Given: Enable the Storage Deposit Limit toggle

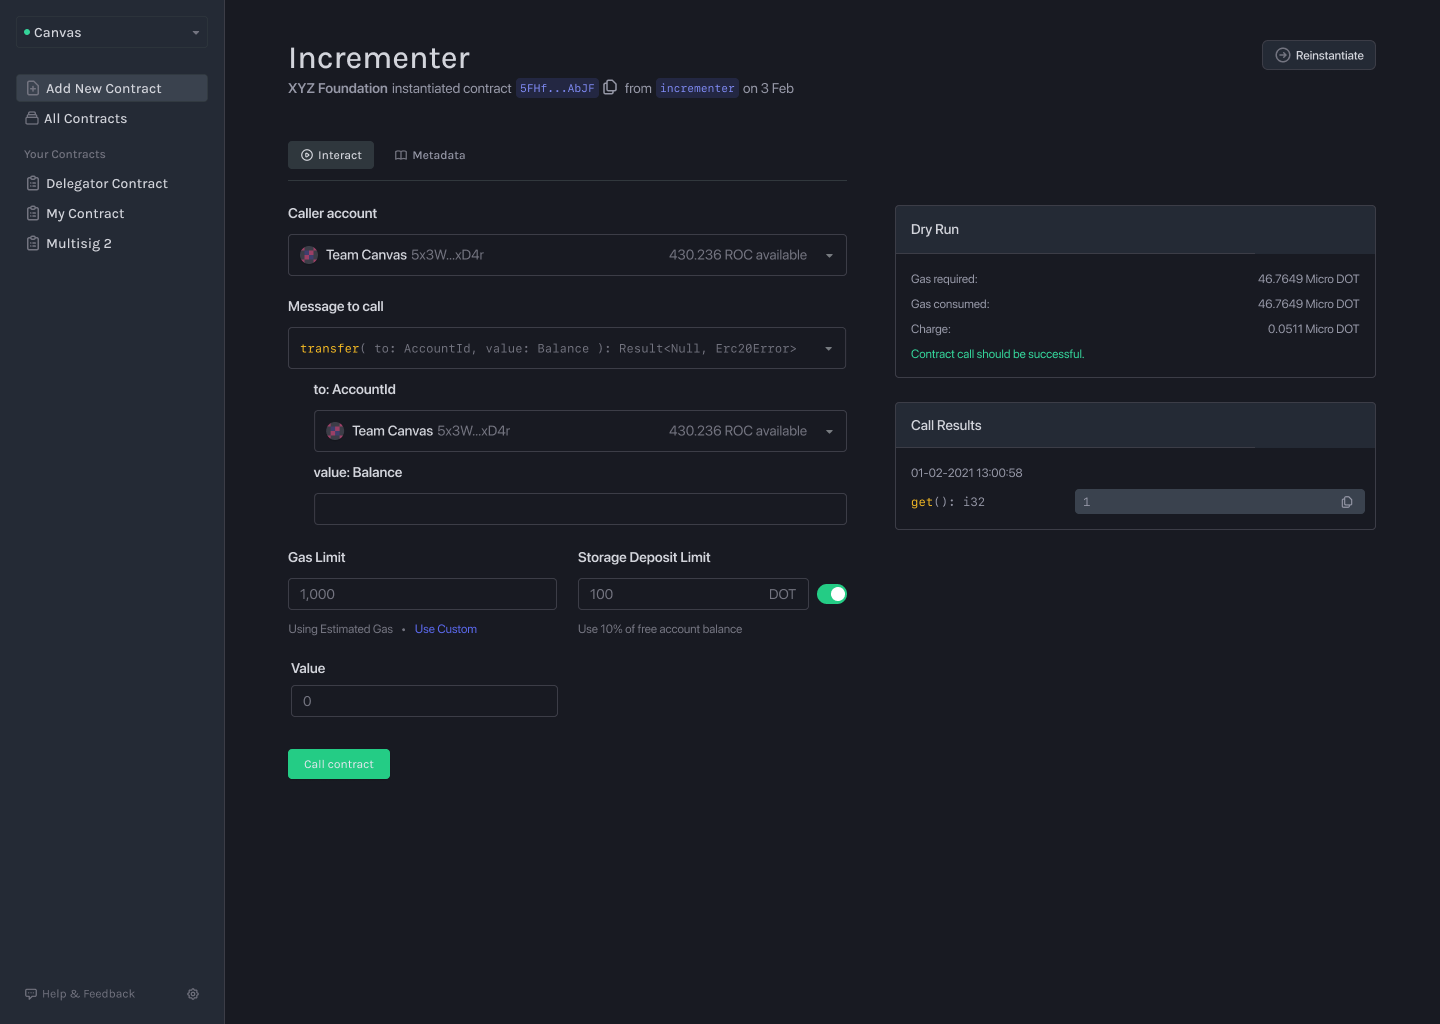Looking at the screenshot, I should click(831, 593).
